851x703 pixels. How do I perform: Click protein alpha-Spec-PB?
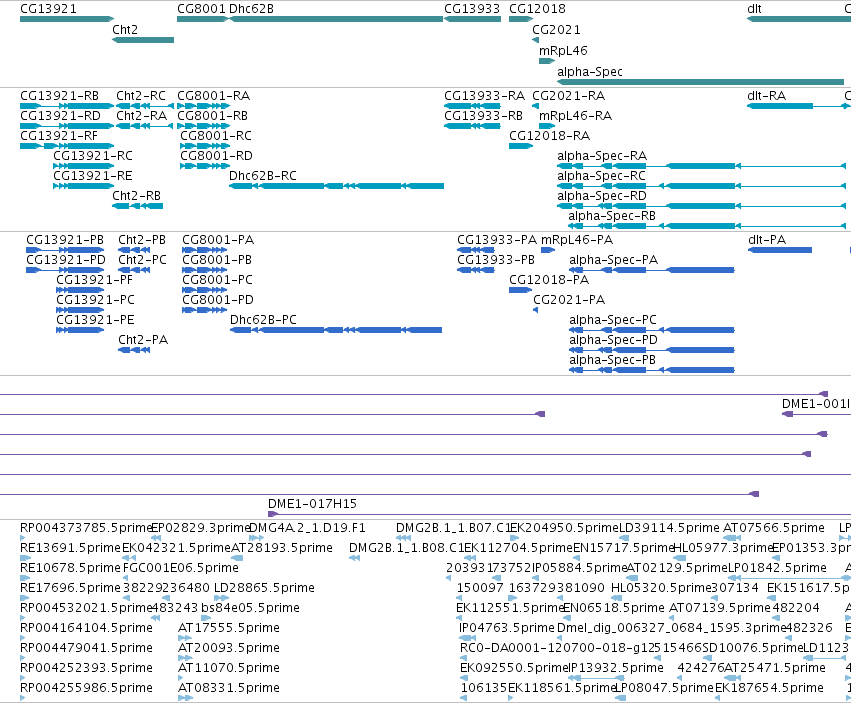click(652, 370)
